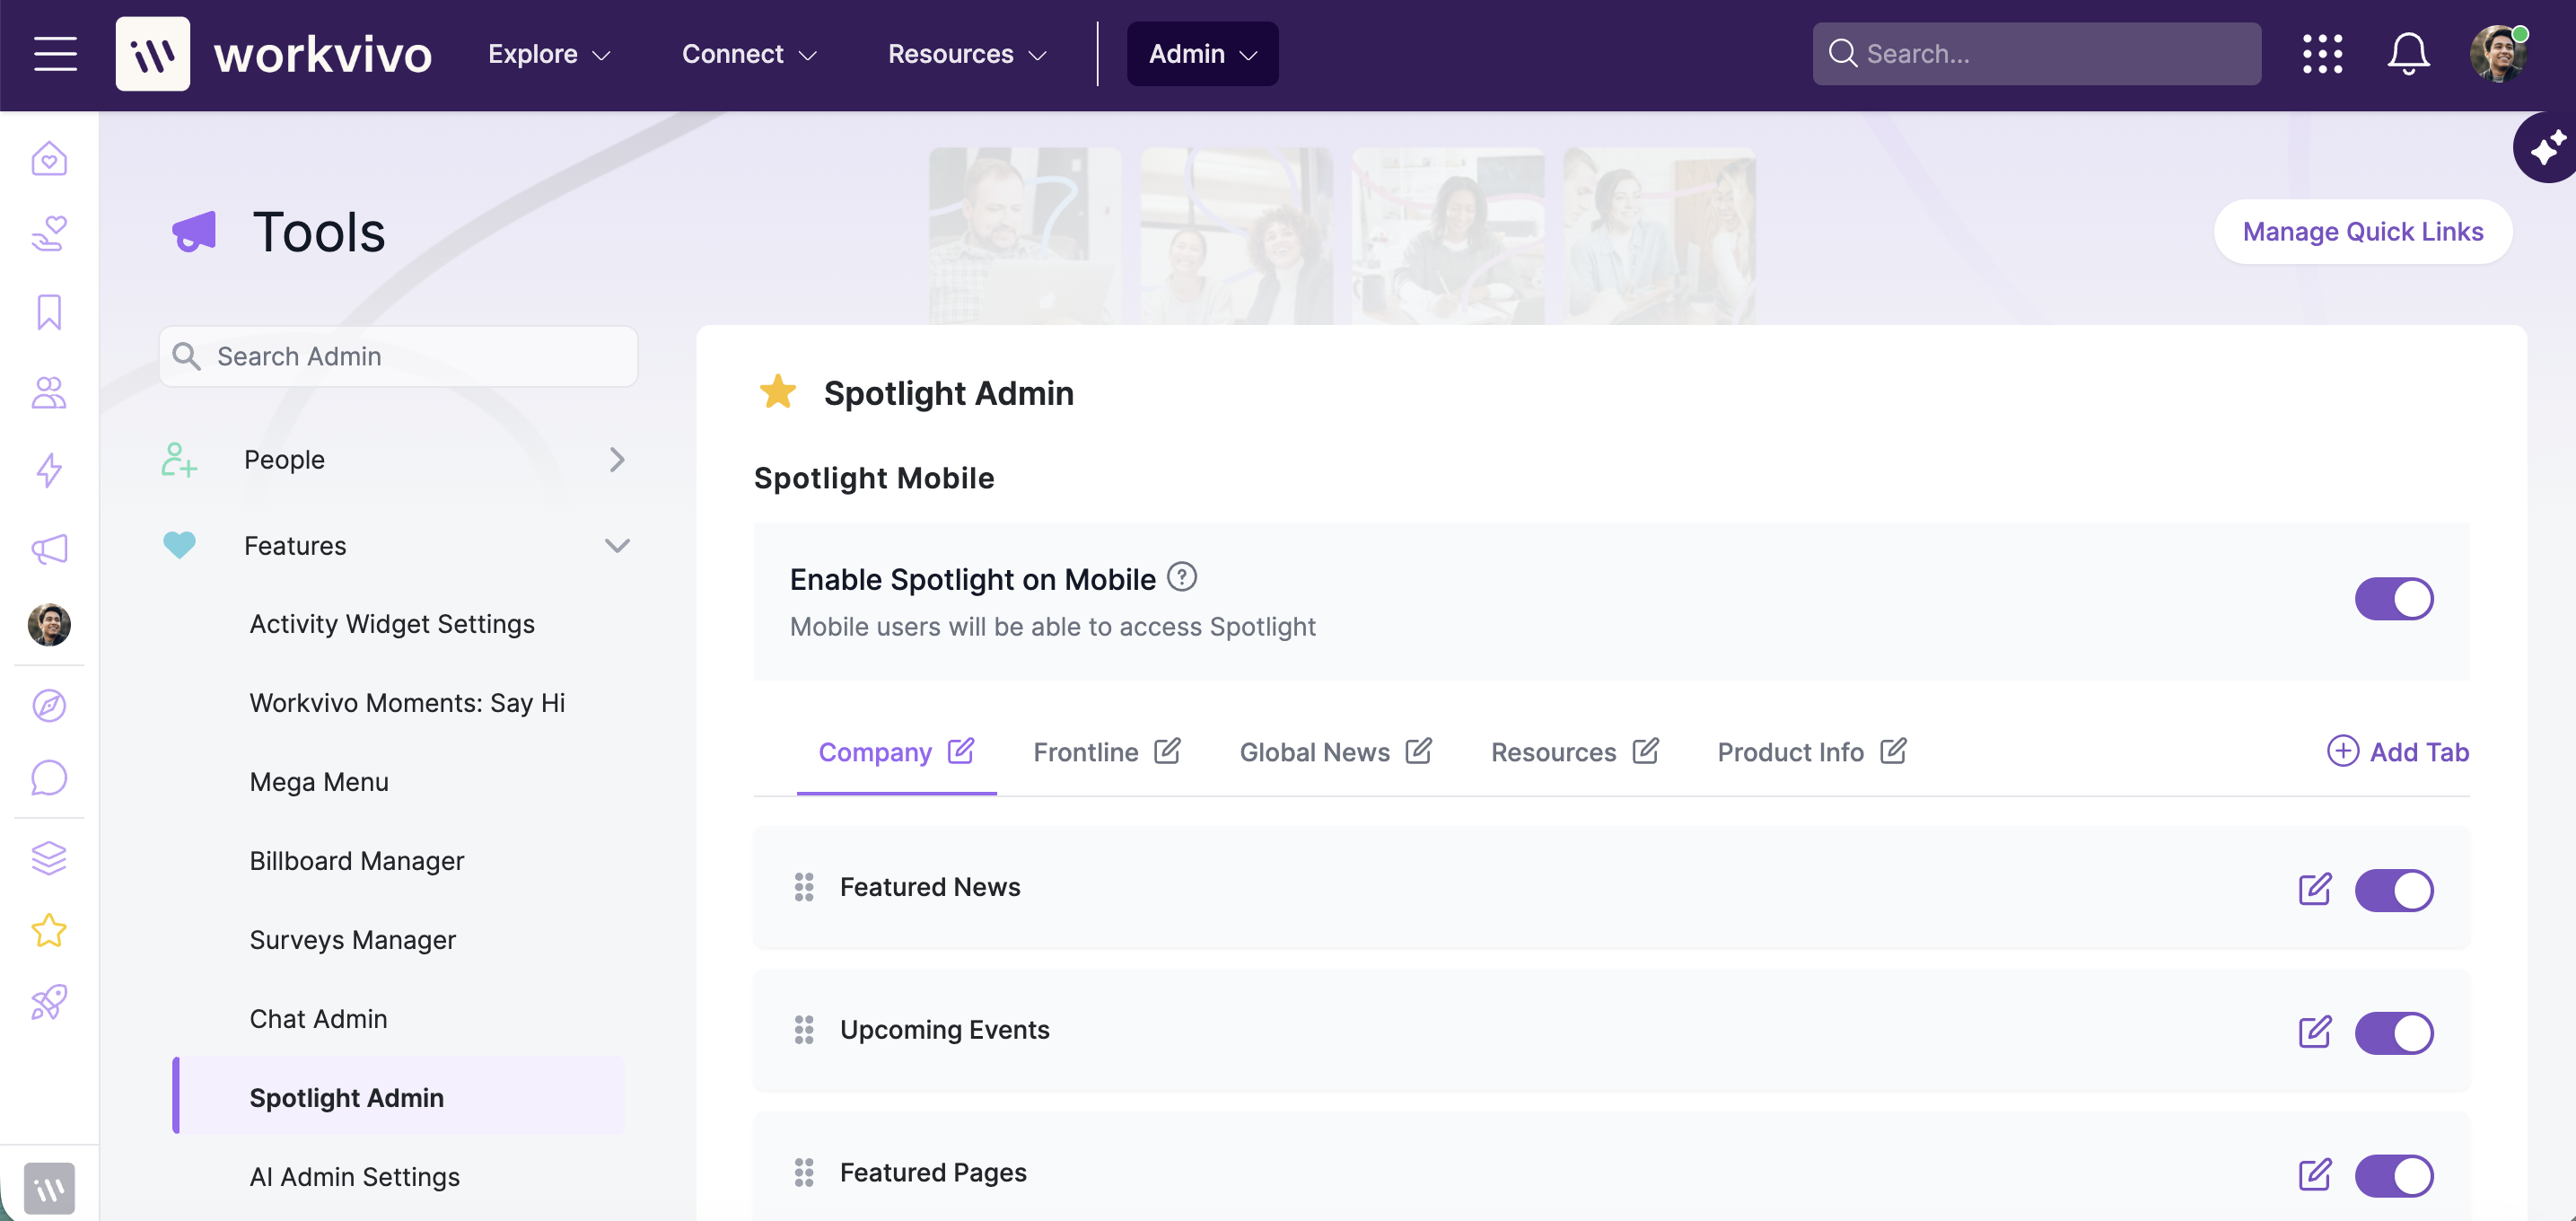
Task: Open the Explore dropdown menu
Action: pos(549,54)
